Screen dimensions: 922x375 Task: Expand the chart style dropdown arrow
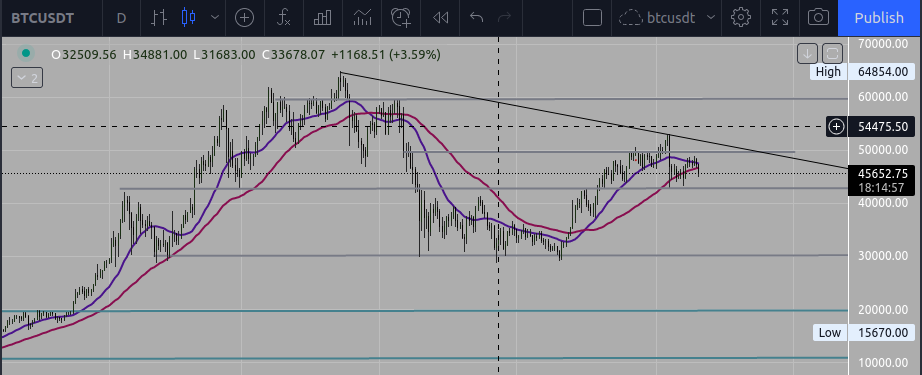click(215, 18)
